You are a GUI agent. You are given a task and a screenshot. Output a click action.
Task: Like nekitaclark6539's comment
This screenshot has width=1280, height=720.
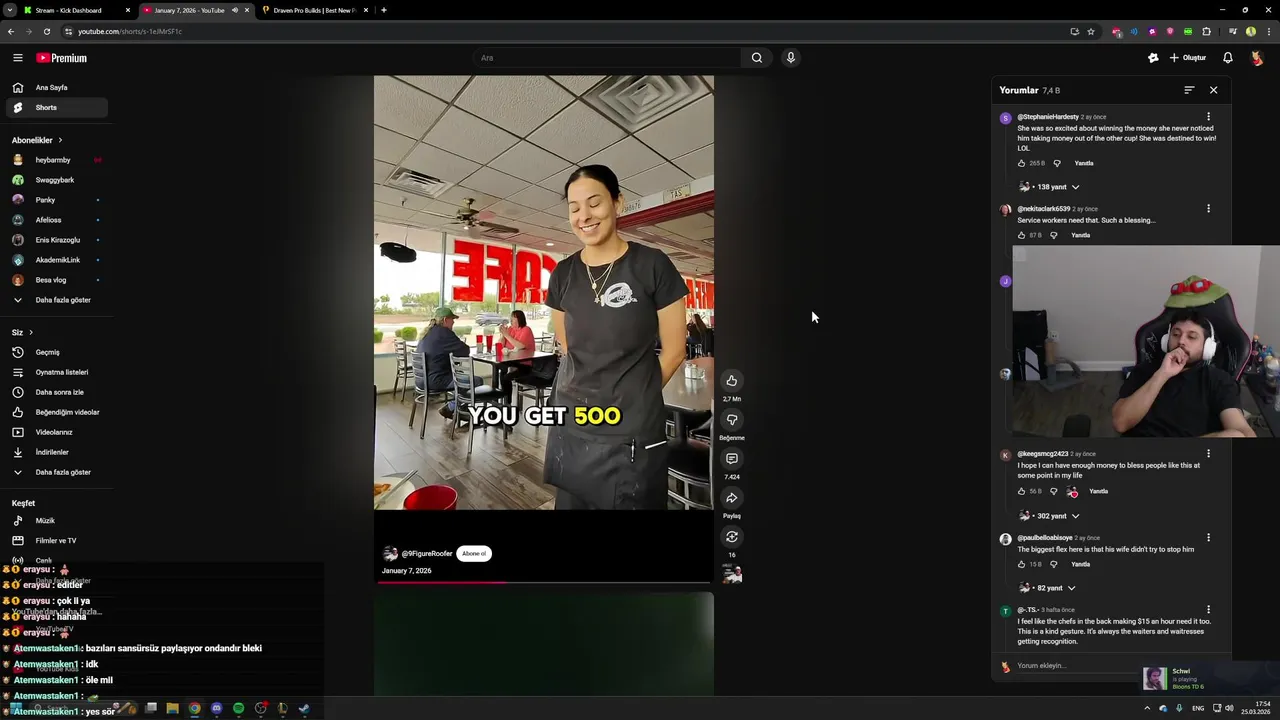(x=1021, y=235)
